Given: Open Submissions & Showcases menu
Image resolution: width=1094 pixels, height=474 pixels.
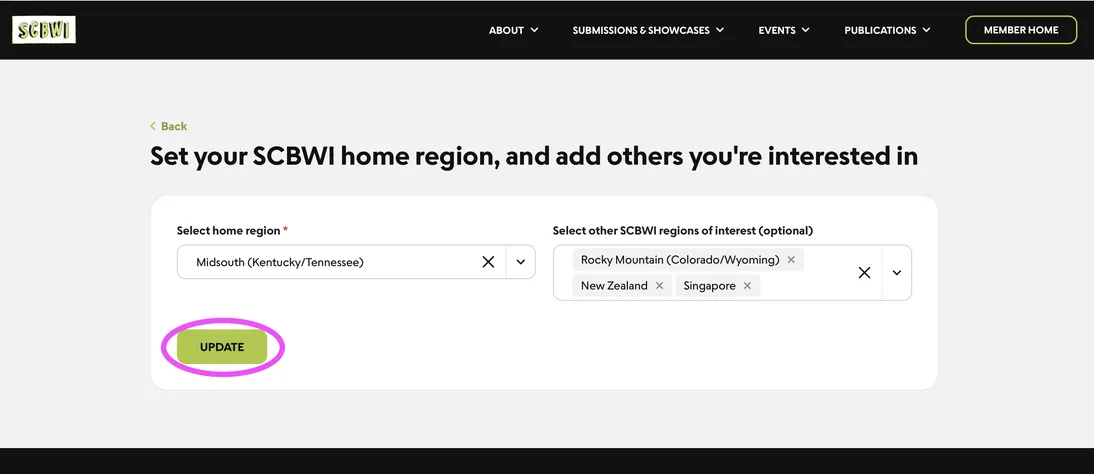Looking at the screenshot, I should click(648, 30).
